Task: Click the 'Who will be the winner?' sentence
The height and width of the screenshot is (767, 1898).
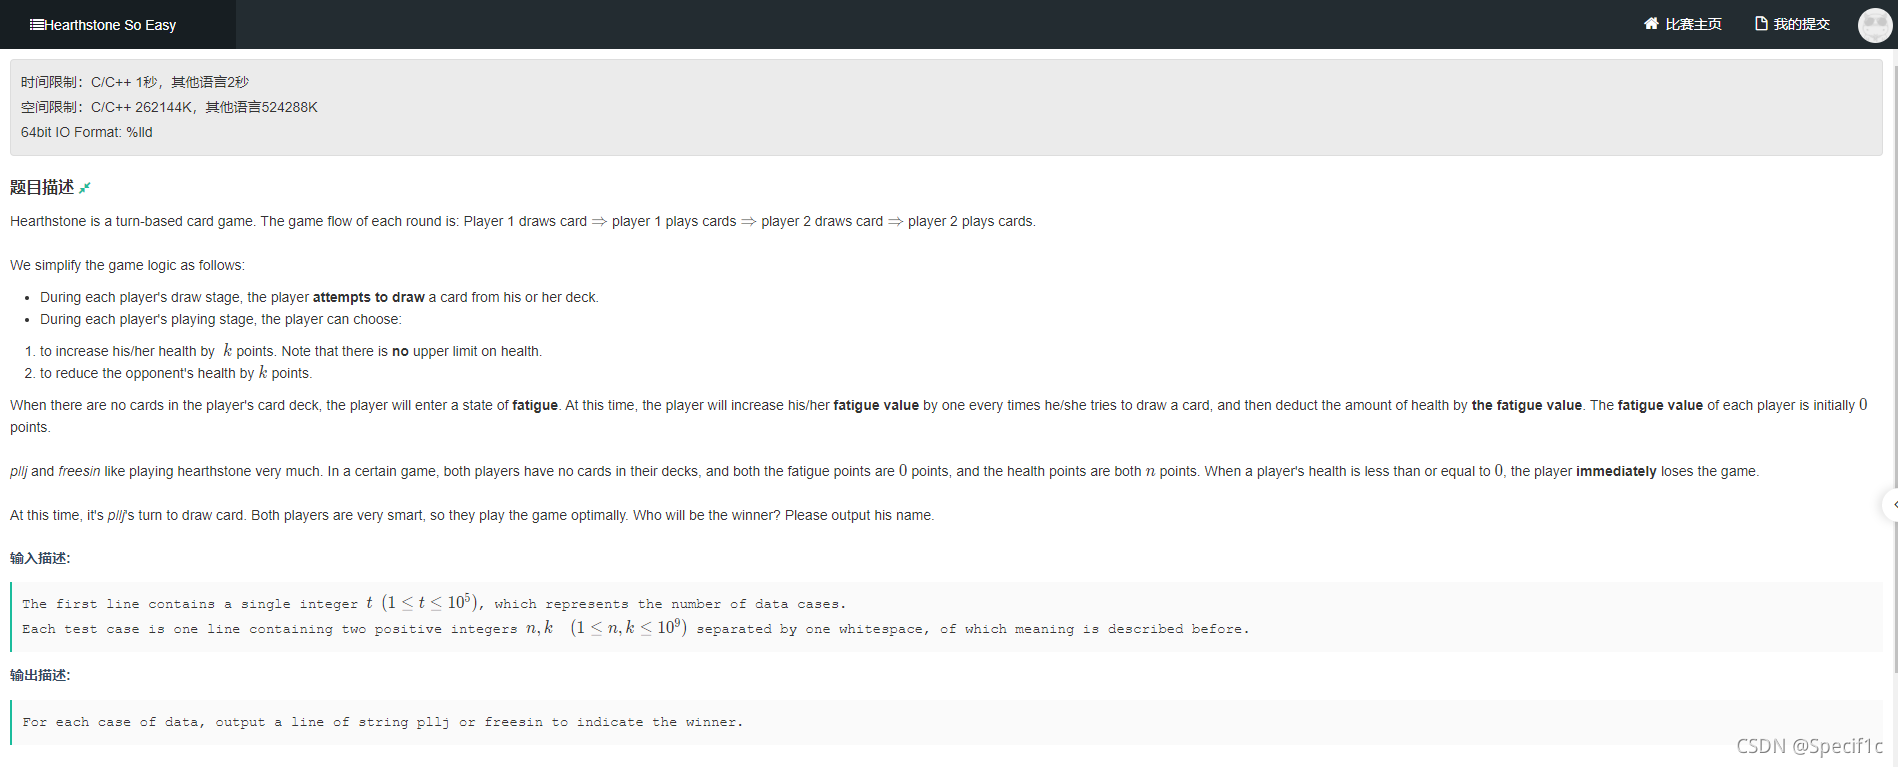Action: 707,515
